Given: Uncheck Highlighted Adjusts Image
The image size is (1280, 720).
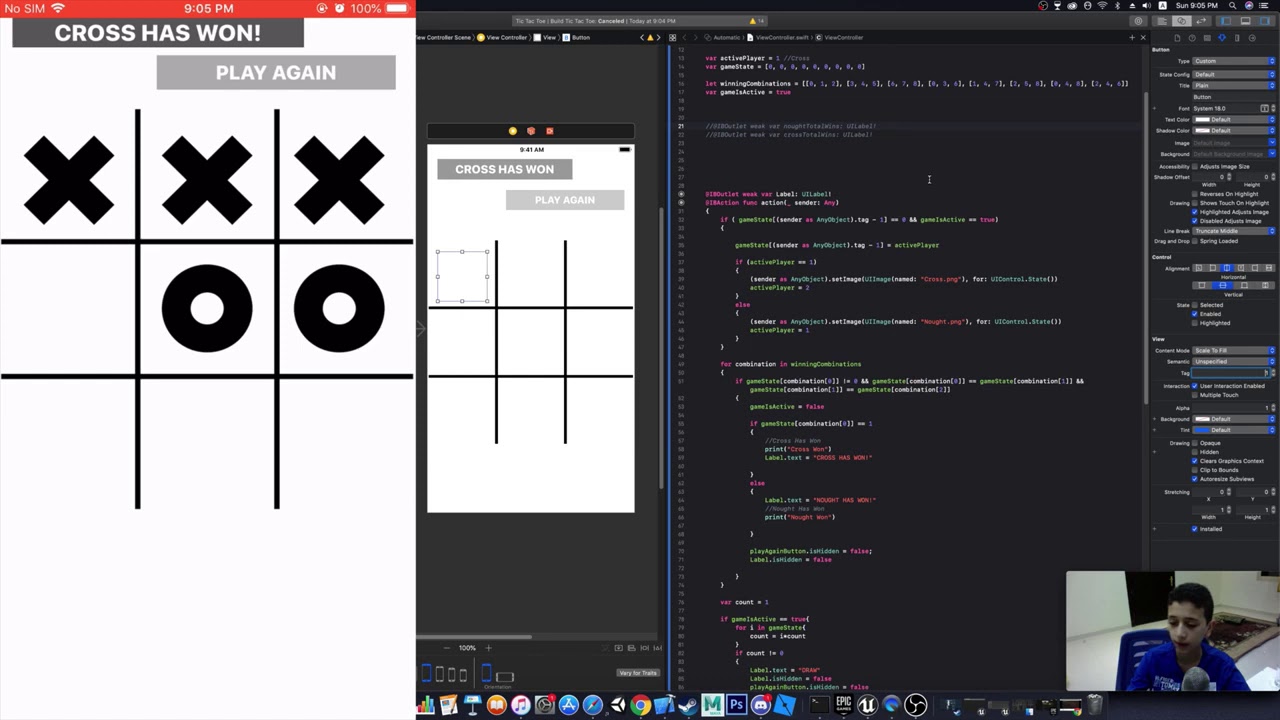Looking at the screenshot, I should (1194, 212).
